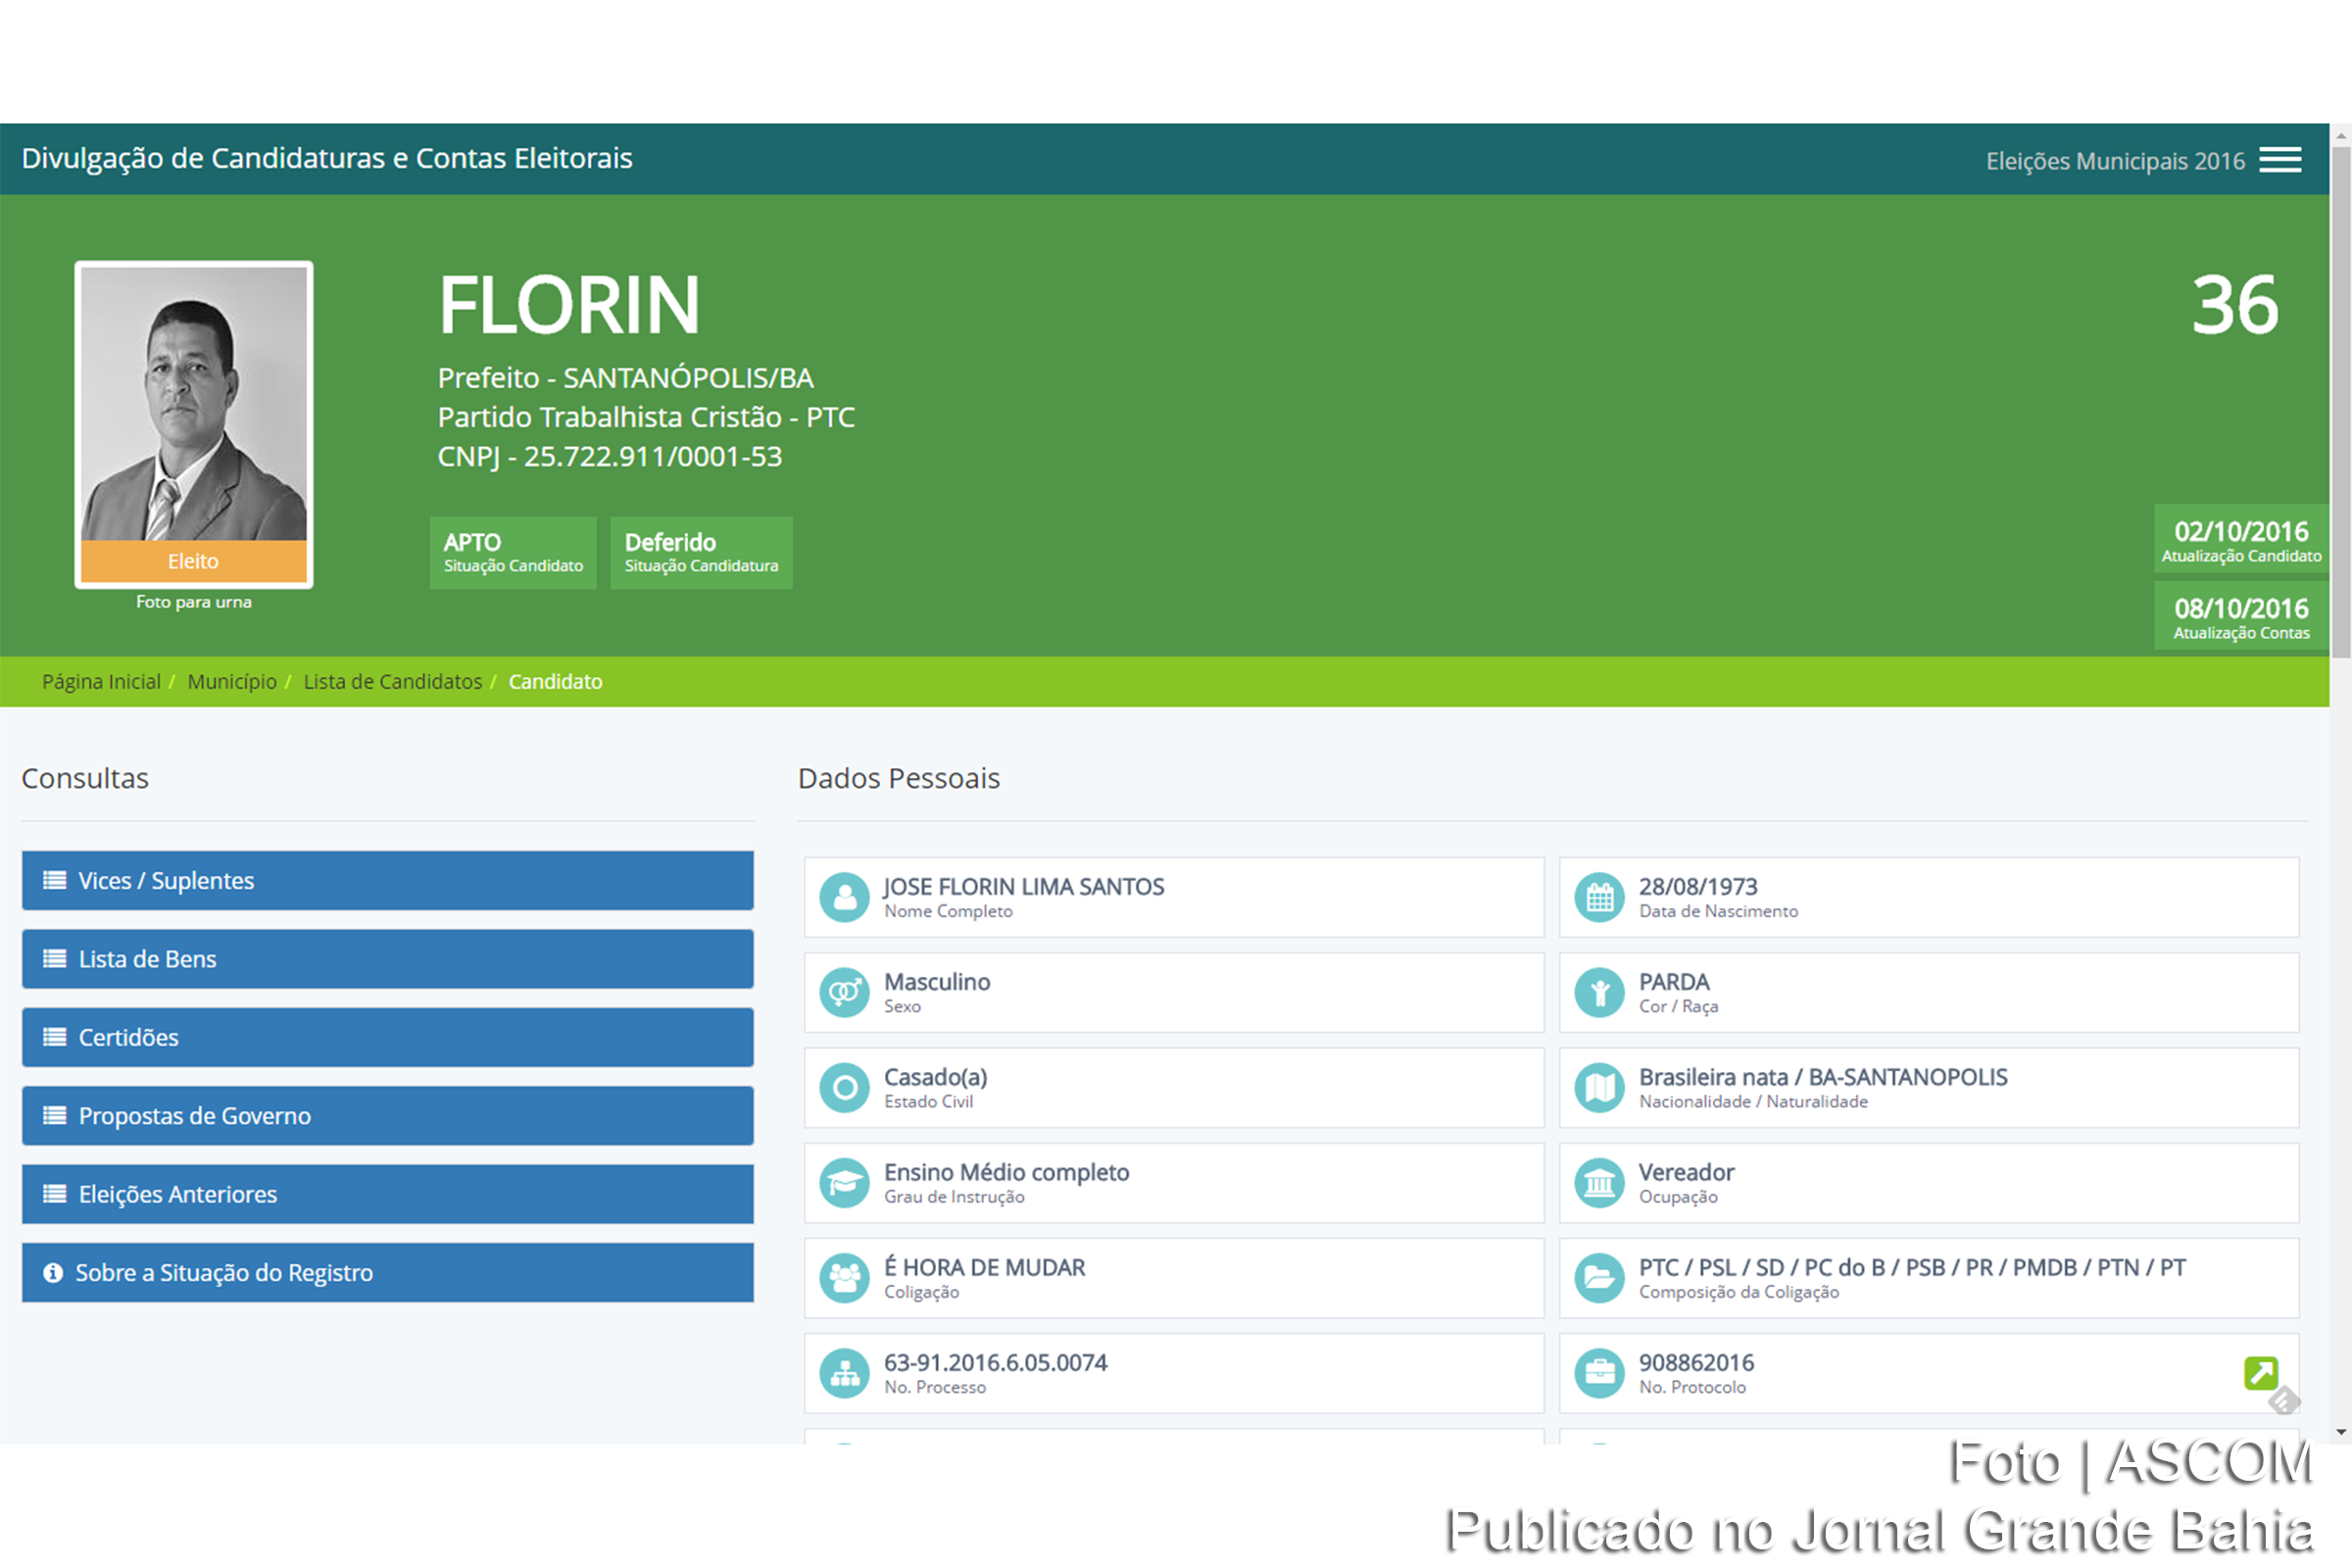Expand the hamburger menu near Eleições Municipais 2016
2352x1568 pixels.
pos(2280,158)
